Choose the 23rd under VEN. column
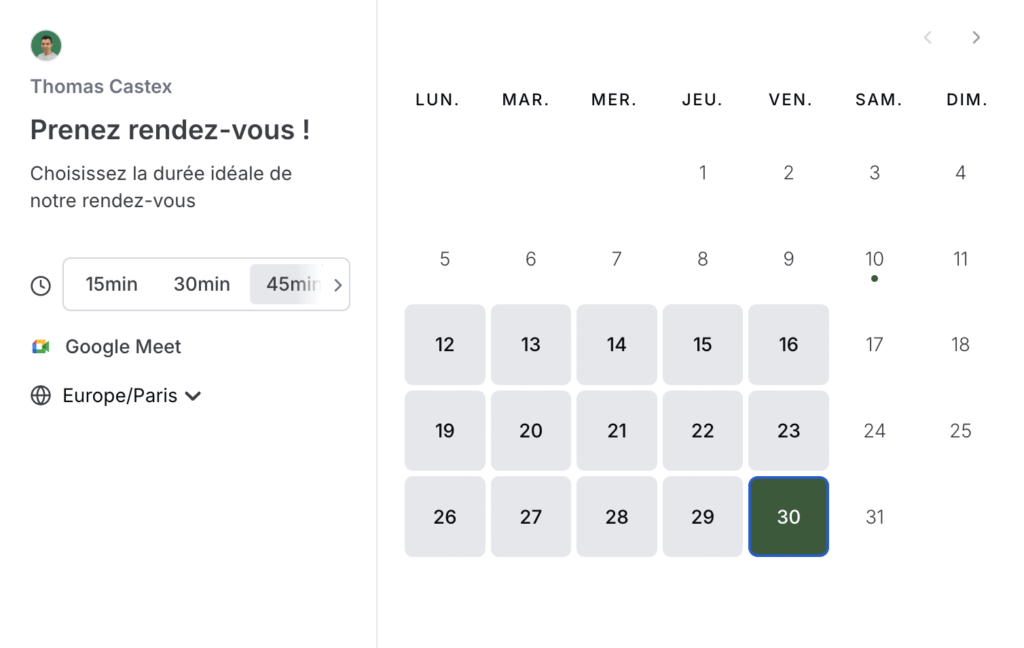The width and height of the screenshot is (1024, 648). point(788,430)
